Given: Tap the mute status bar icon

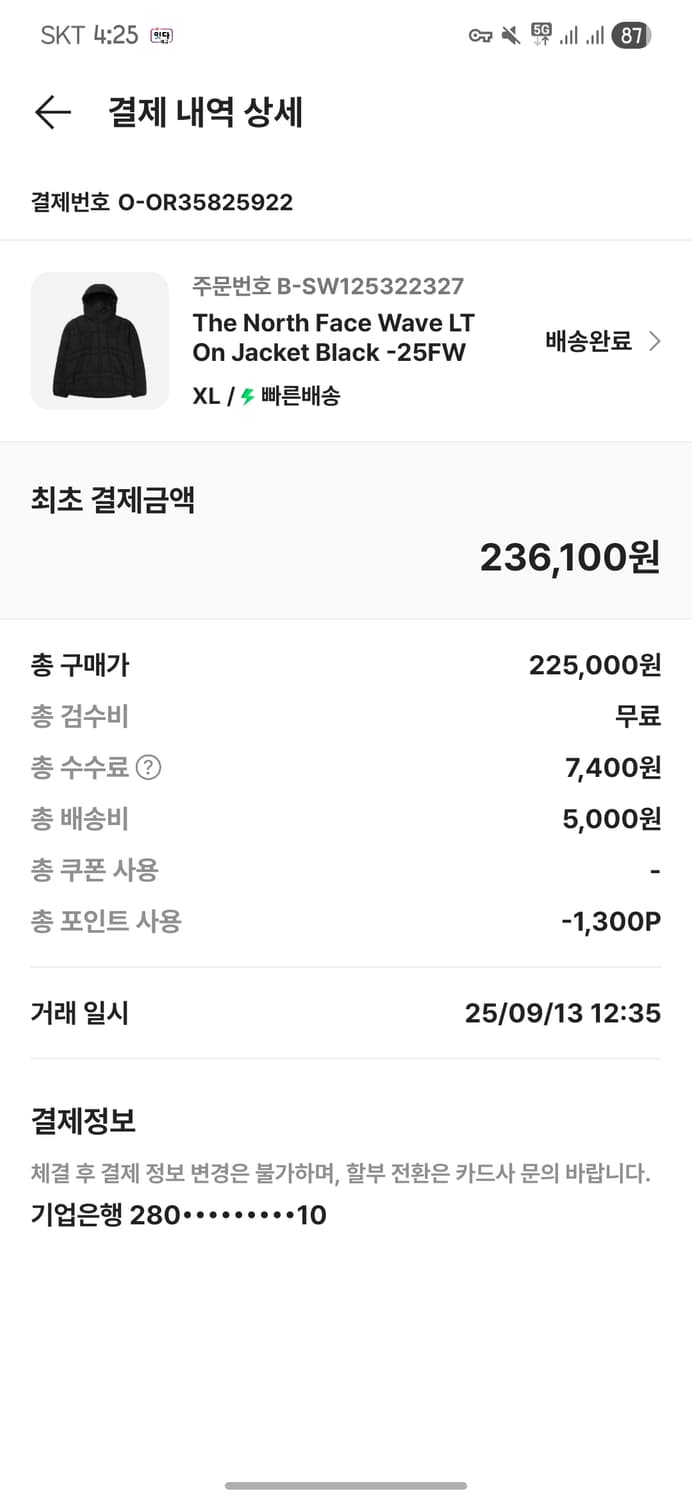Looking at the screenshot, I should click(x=510, y=33).
